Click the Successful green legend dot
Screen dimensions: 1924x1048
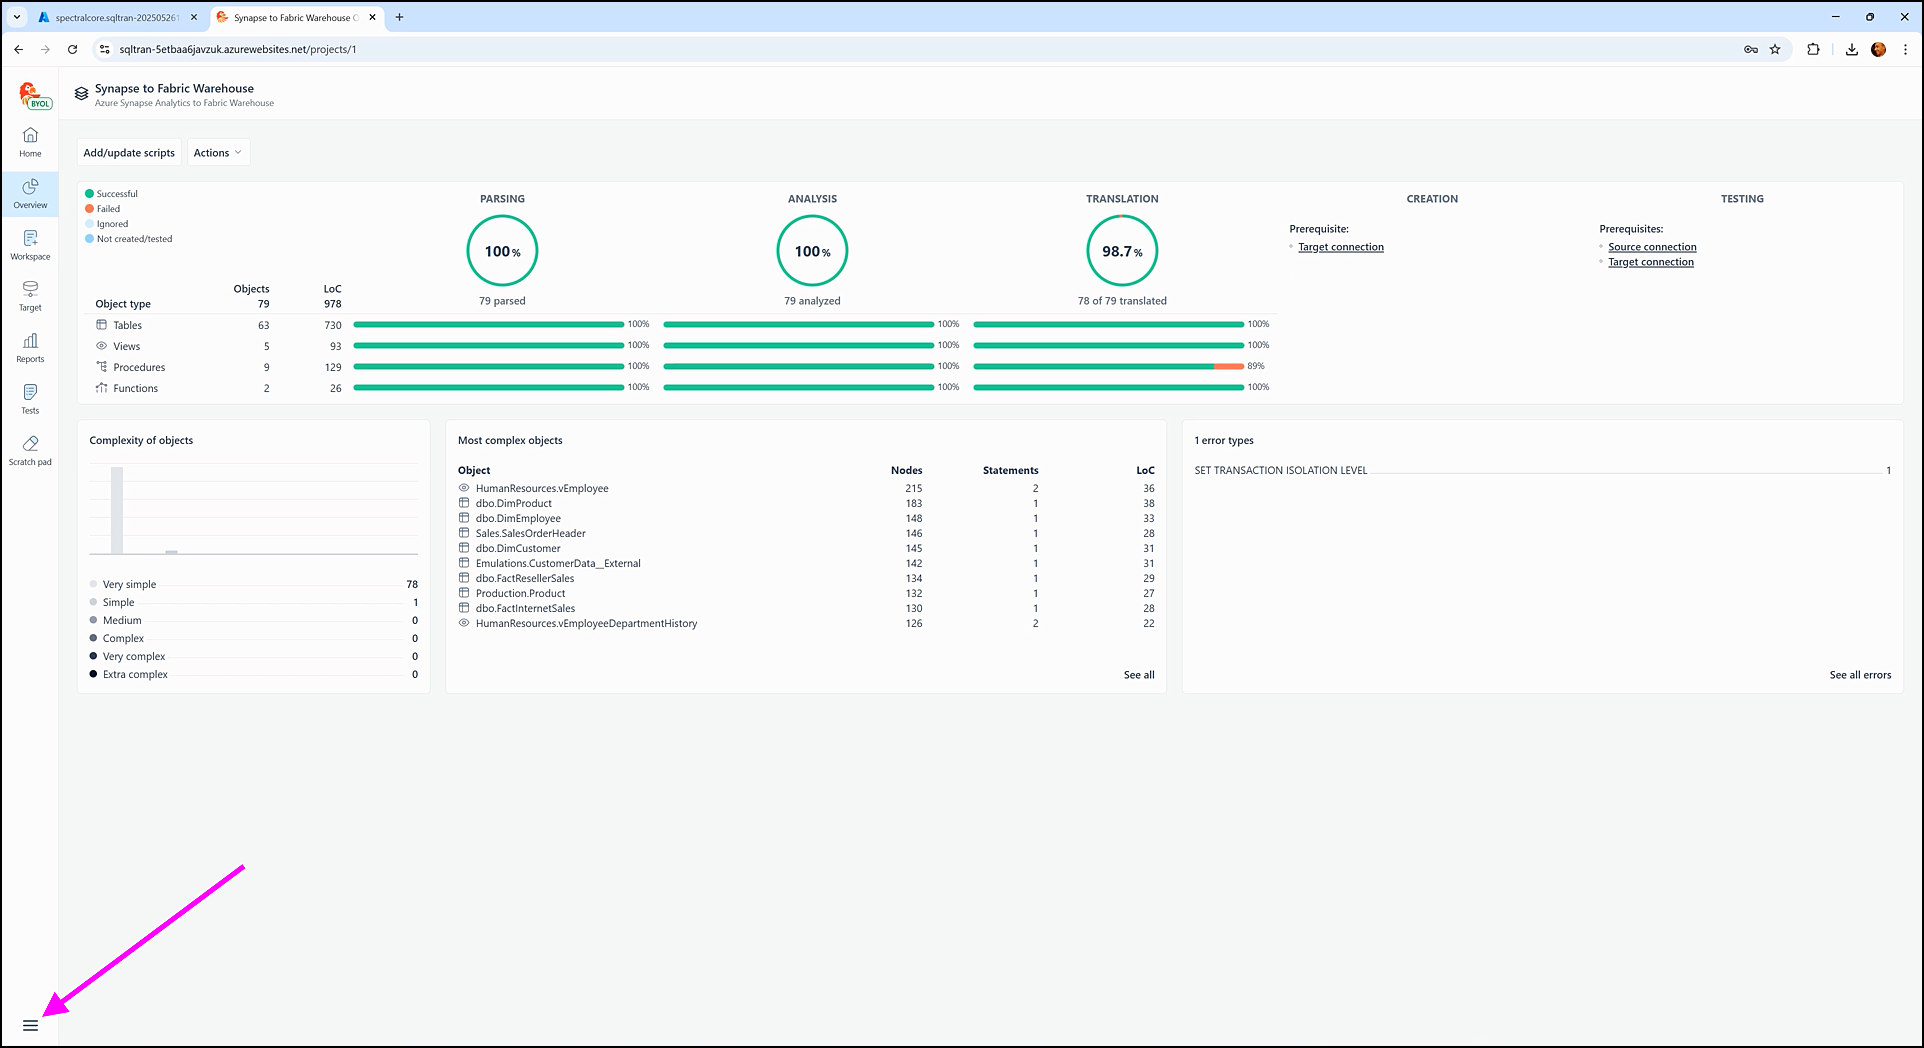click(90, 194)
